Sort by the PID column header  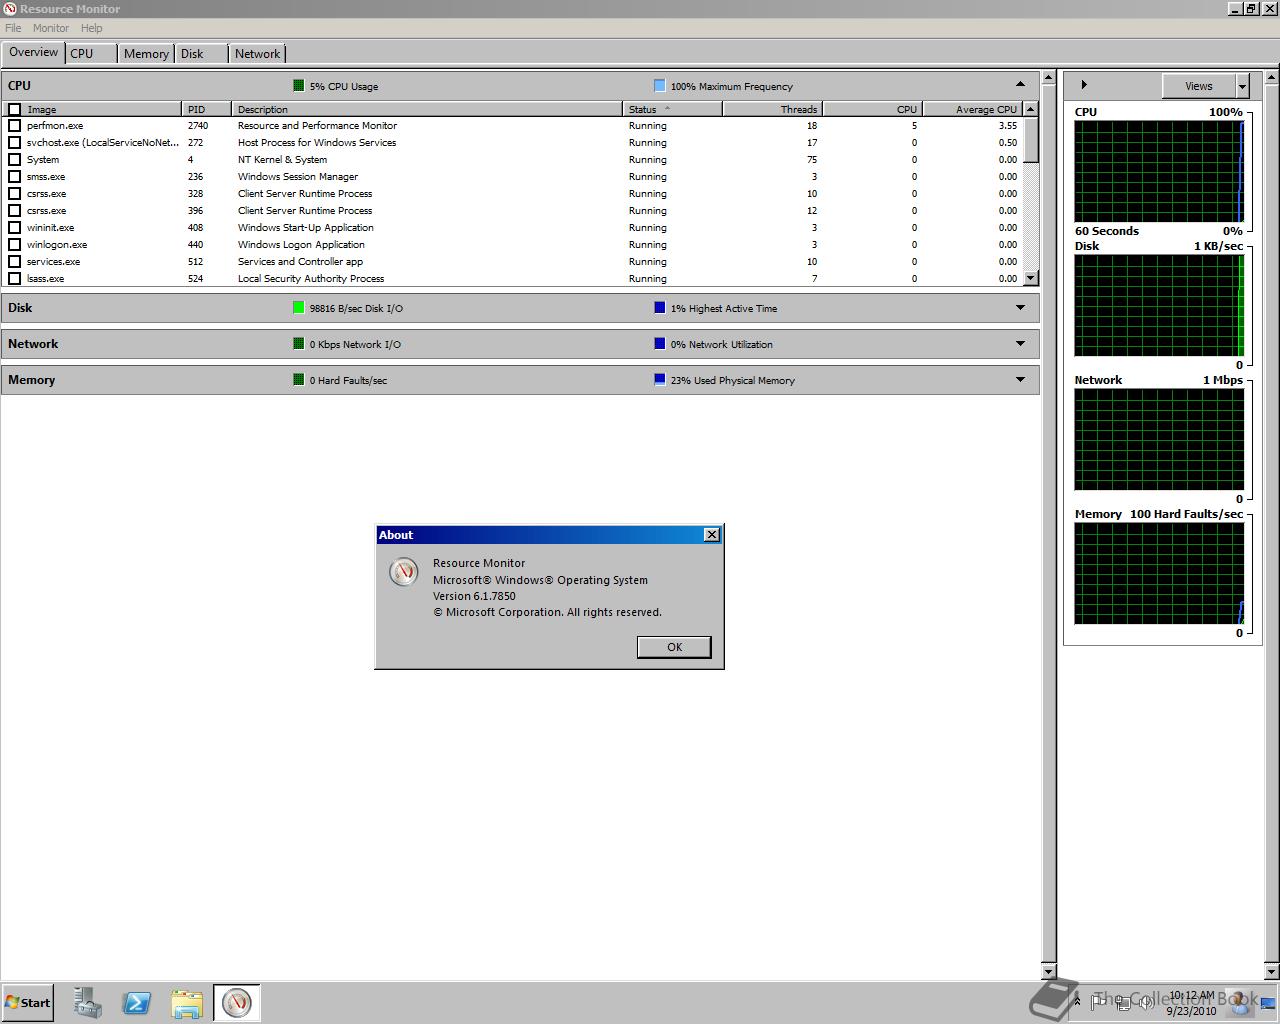click(207, 109)
